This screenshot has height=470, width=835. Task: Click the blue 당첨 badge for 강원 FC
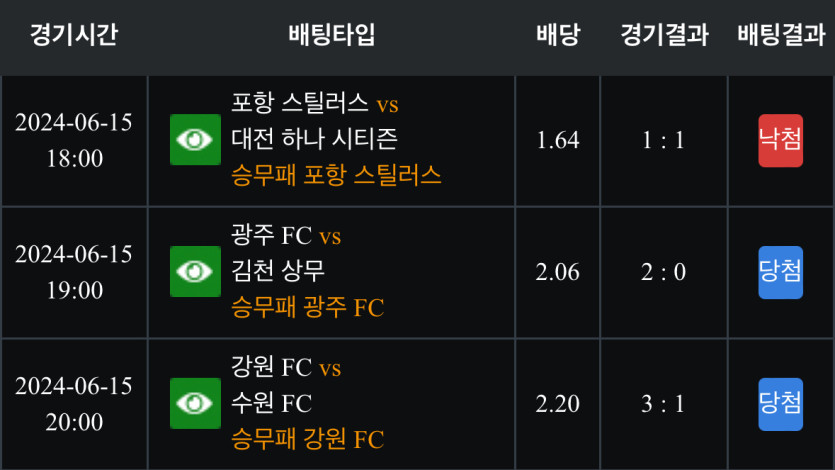tap(780, 404)
